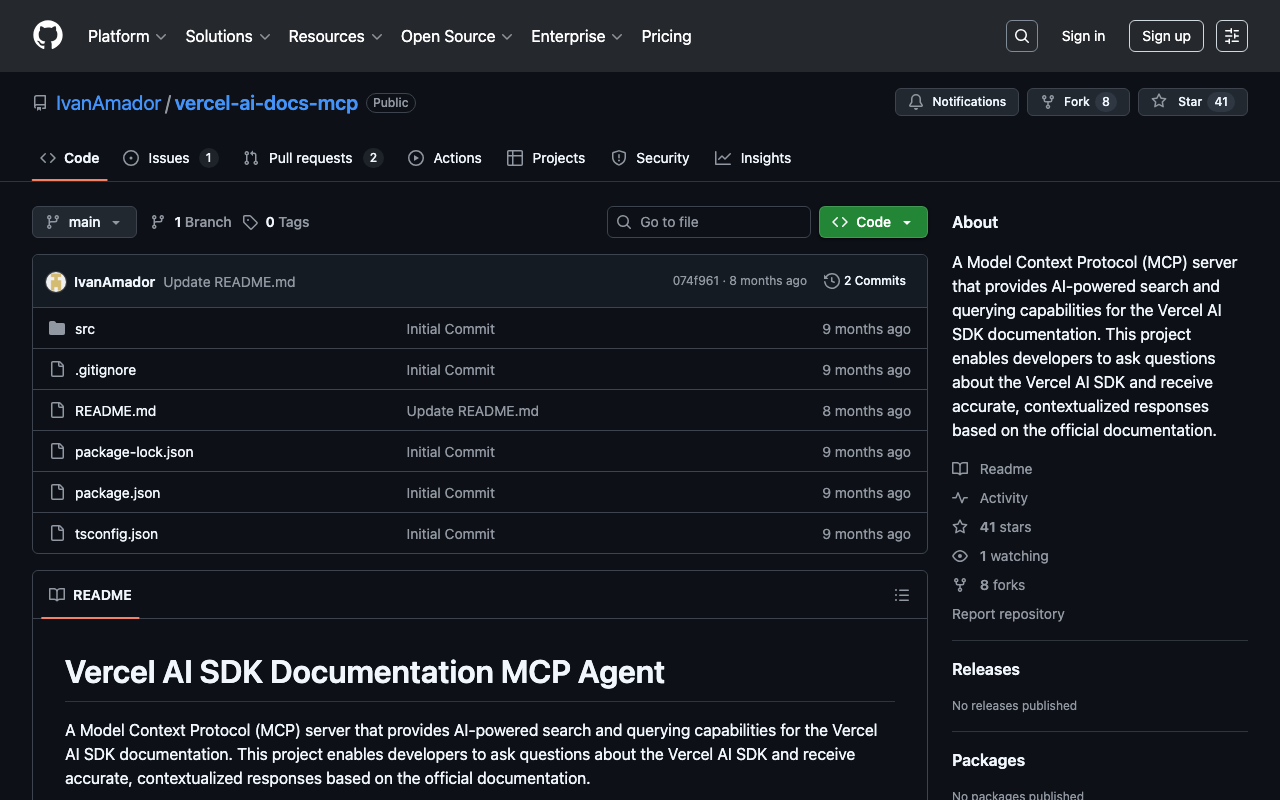This screenshot has width=1280, height=800.
Task: Click the appearance settings icon in header
Action: point(1231,36)
